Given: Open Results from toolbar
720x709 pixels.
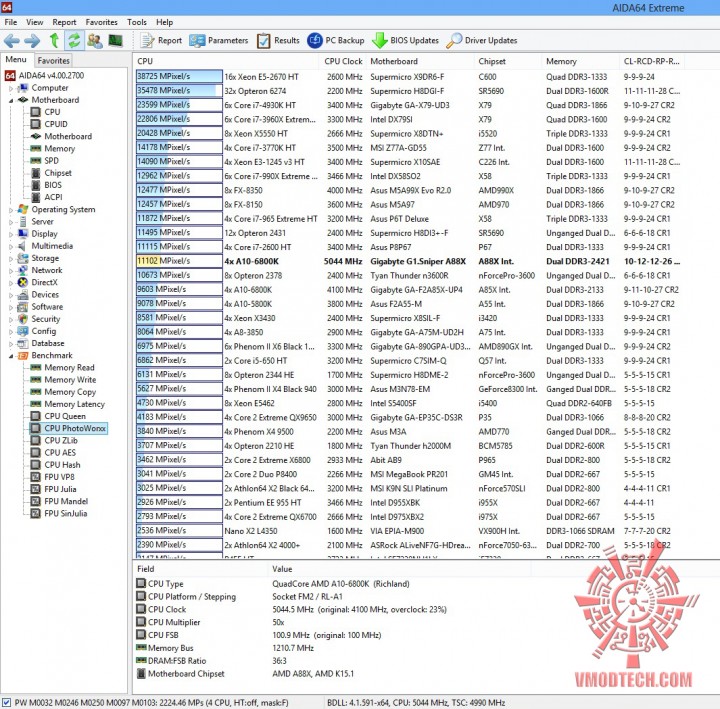Looking at the screenshot, I should [278, 41].
